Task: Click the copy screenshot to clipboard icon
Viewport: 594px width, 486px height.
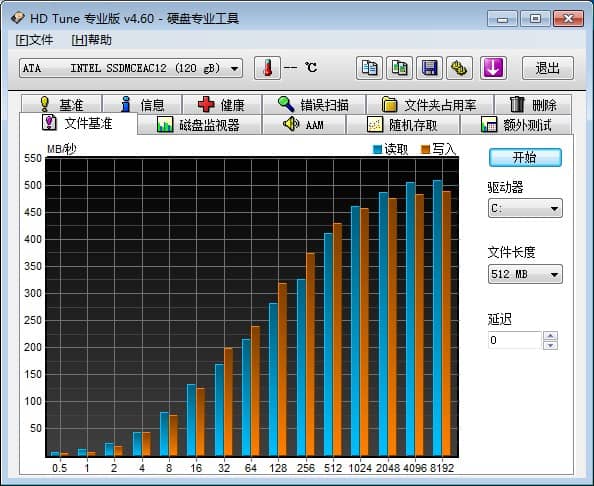Action: click(399, 68)
